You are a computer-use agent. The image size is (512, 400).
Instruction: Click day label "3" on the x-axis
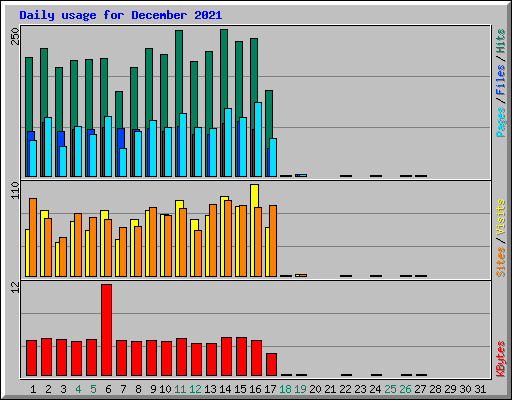pos(63,389)
